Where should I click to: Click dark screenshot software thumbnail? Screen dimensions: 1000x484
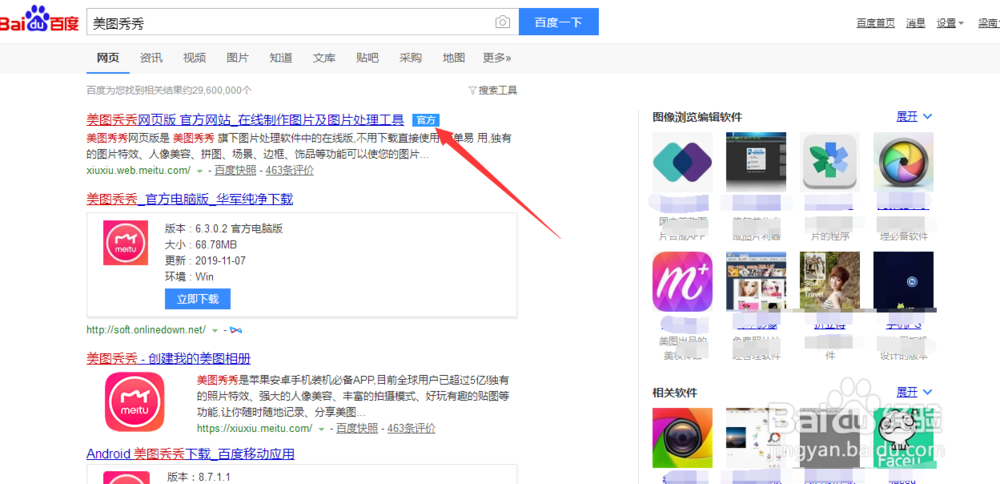point(756,162)
